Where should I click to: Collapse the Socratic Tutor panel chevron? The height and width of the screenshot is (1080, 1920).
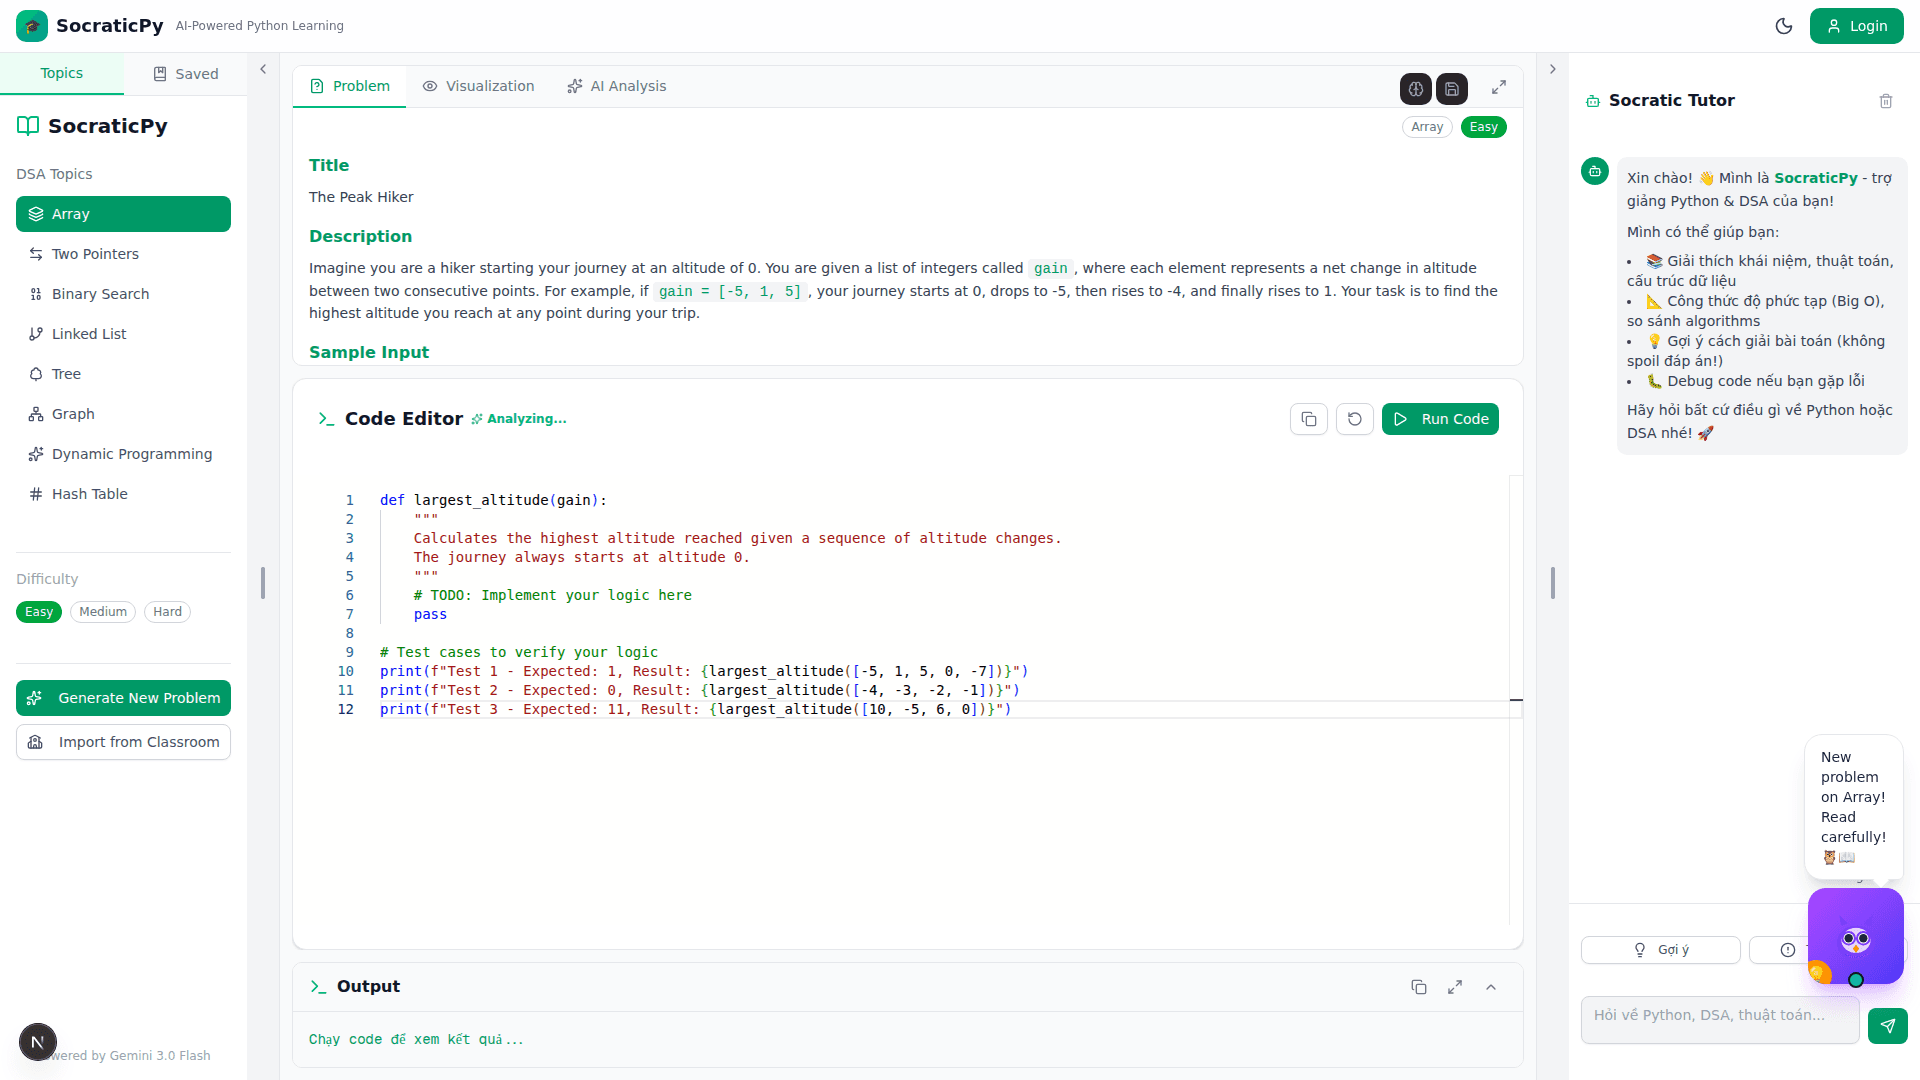(x=1553, y=68)
